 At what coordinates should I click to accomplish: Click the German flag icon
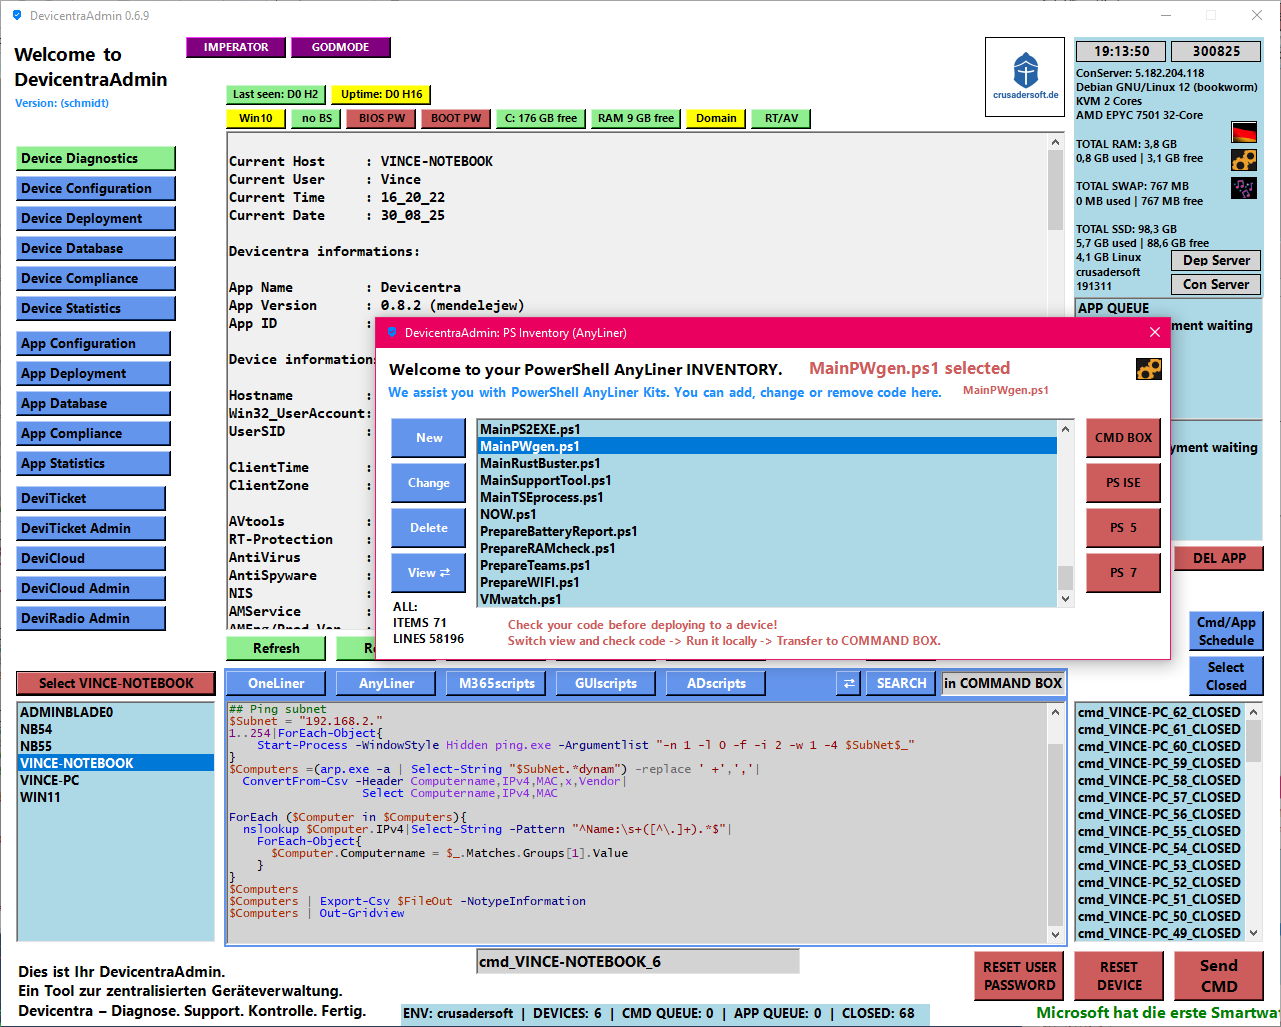1244,133
